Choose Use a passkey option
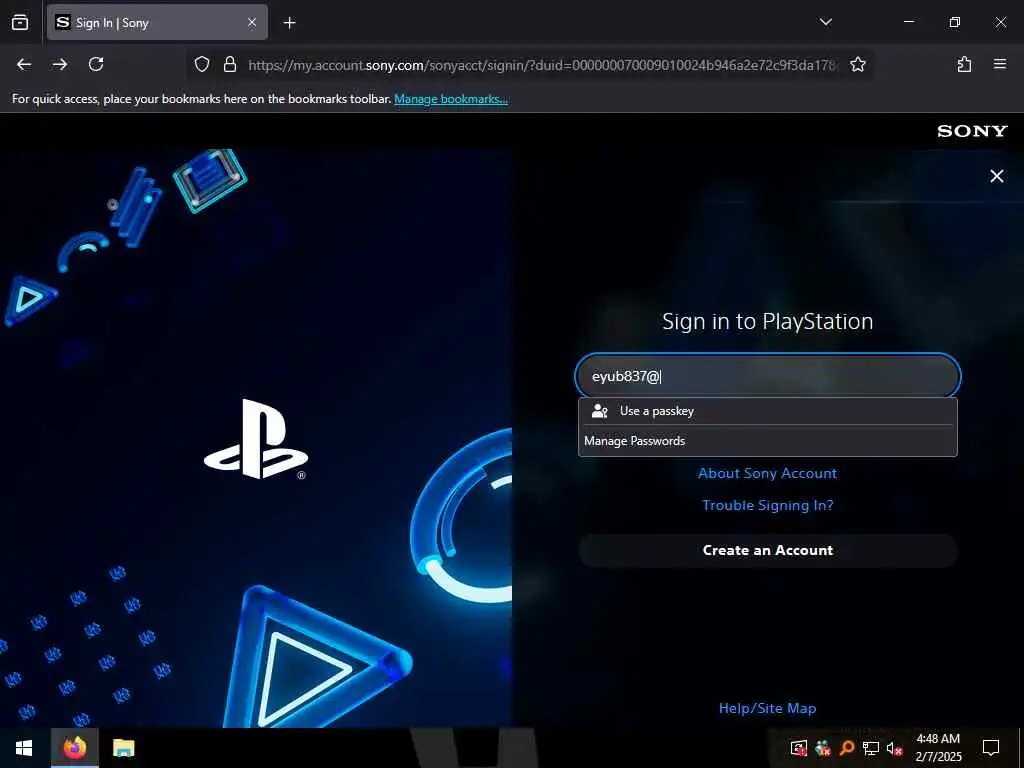The height and width of the screenshot is (768, 1024). 767,411
